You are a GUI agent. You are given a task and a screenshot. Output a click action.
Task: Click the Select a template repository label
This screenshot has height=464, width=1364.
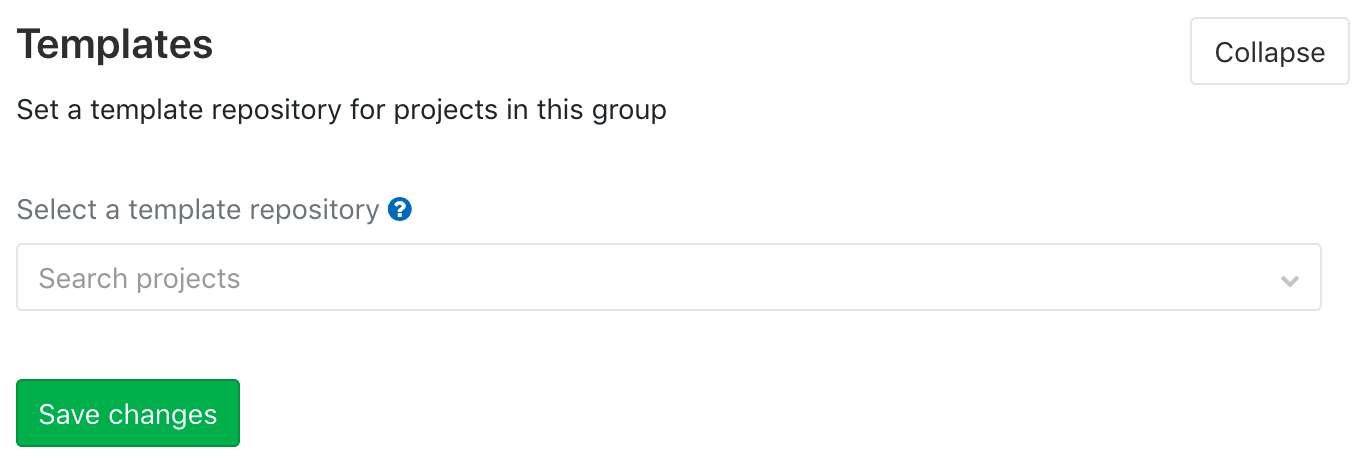click(198, 210)
